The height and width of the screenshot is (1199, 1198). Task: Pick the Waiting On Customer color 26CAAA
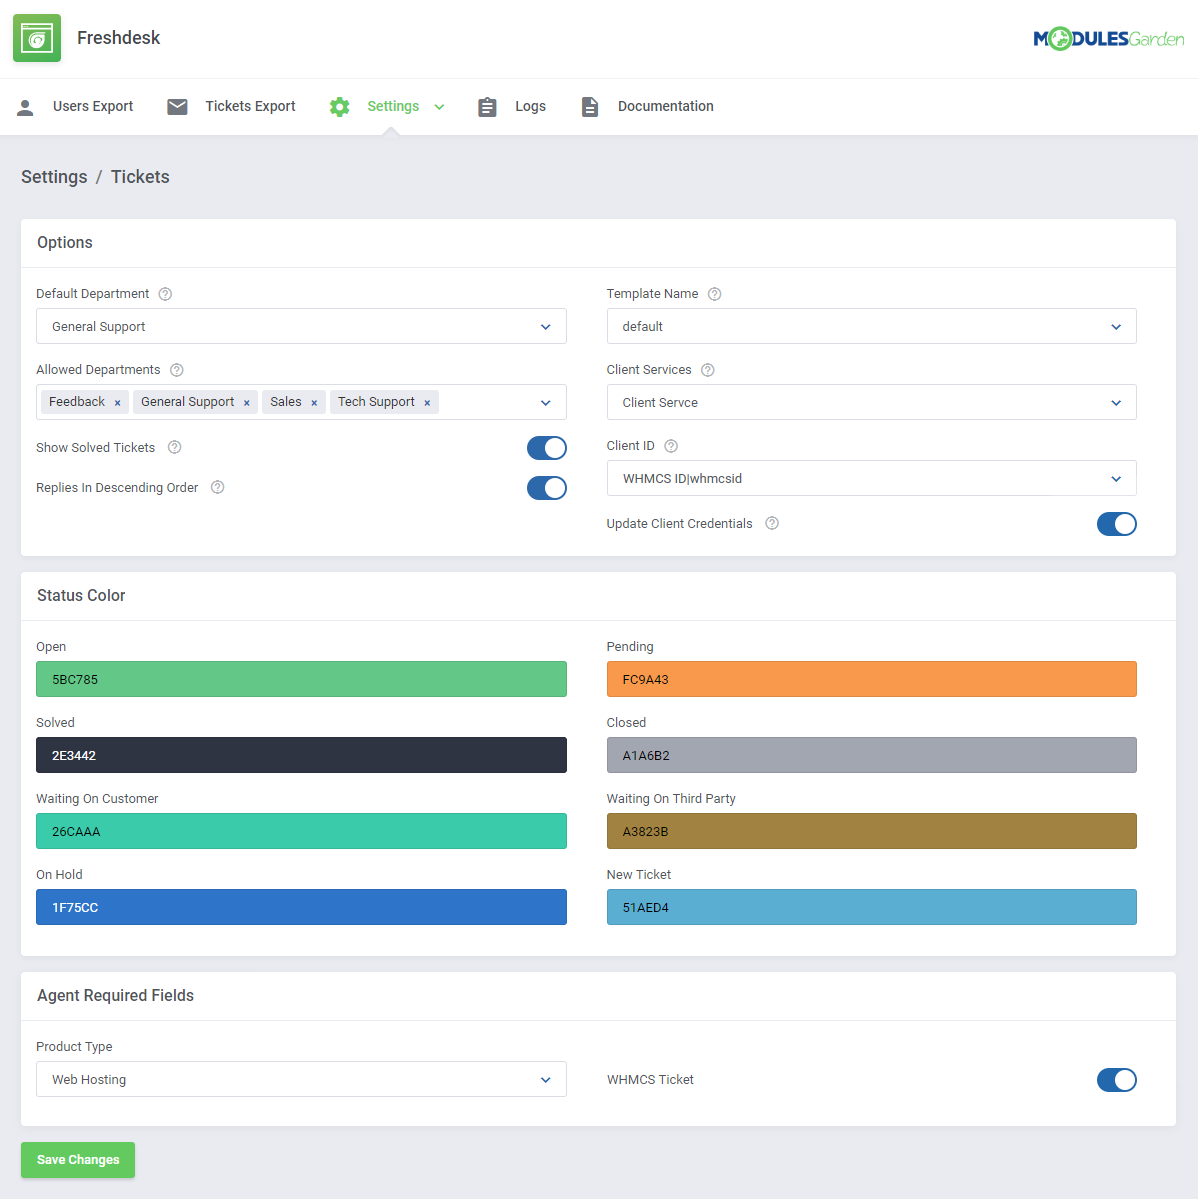pyautogui.click(x=301, y=831)
